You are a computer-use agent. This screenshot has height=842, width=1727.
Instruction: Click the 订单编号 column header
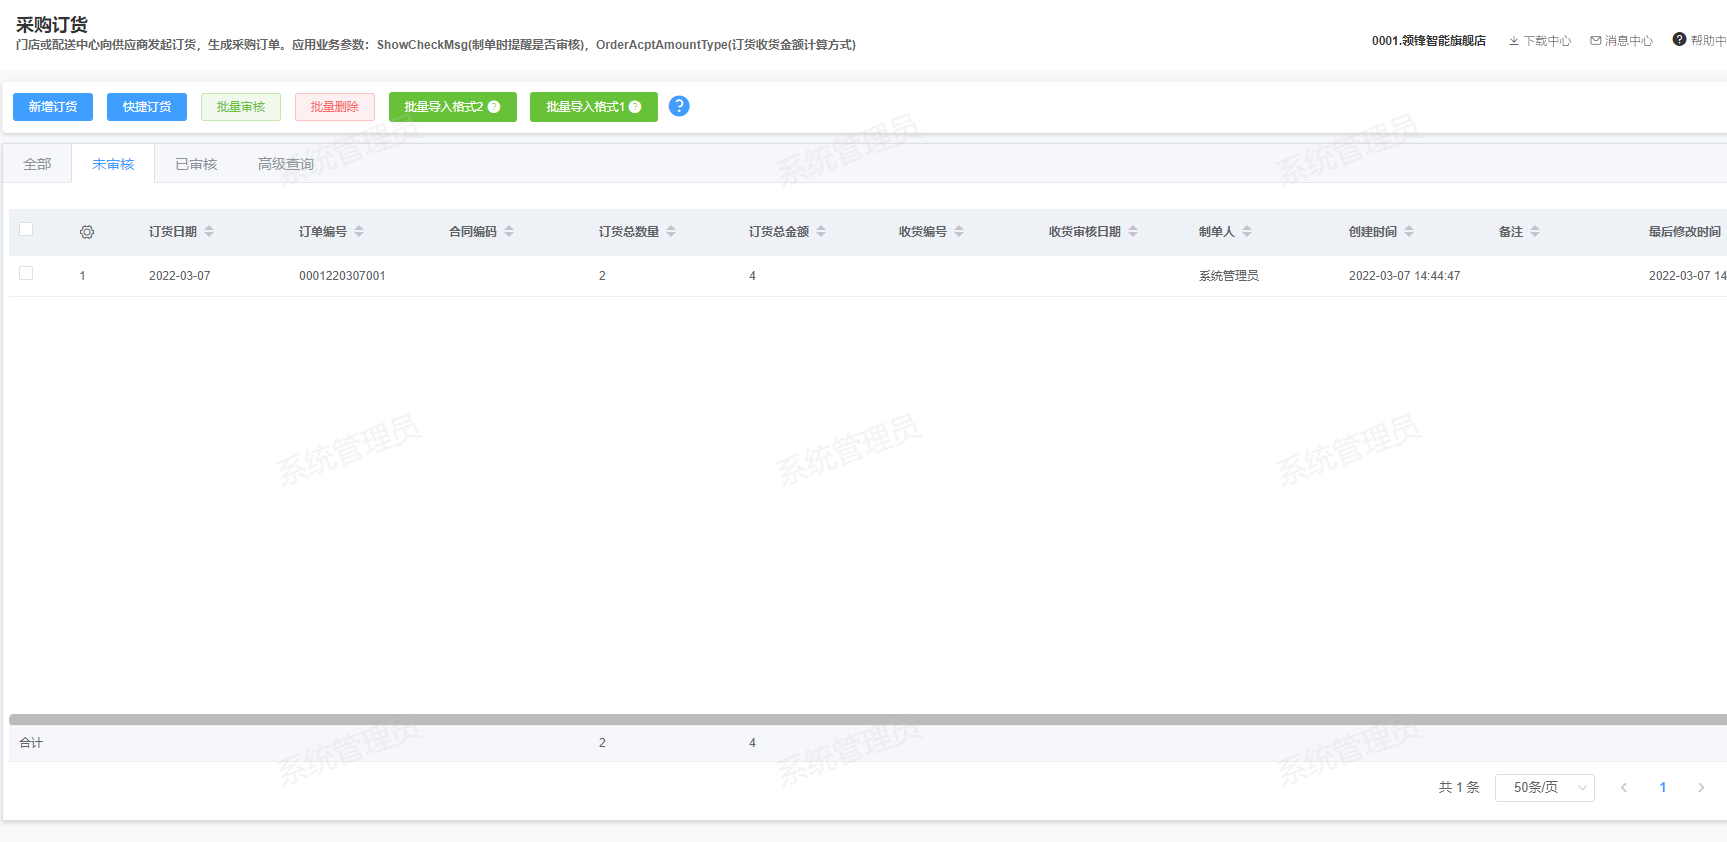323,232
